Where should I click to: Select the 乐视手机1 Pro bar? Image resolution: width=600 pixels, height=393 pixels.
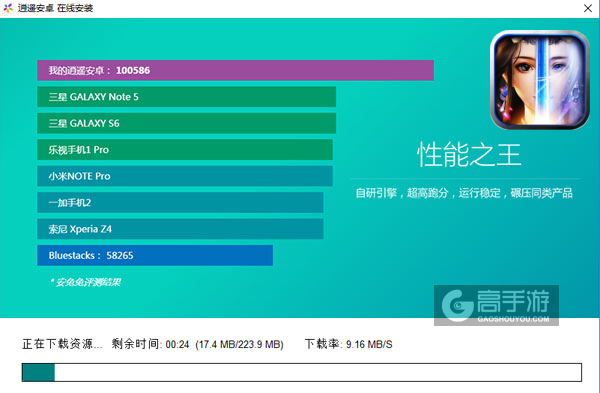pyautogui.click(x=185, y=150)
